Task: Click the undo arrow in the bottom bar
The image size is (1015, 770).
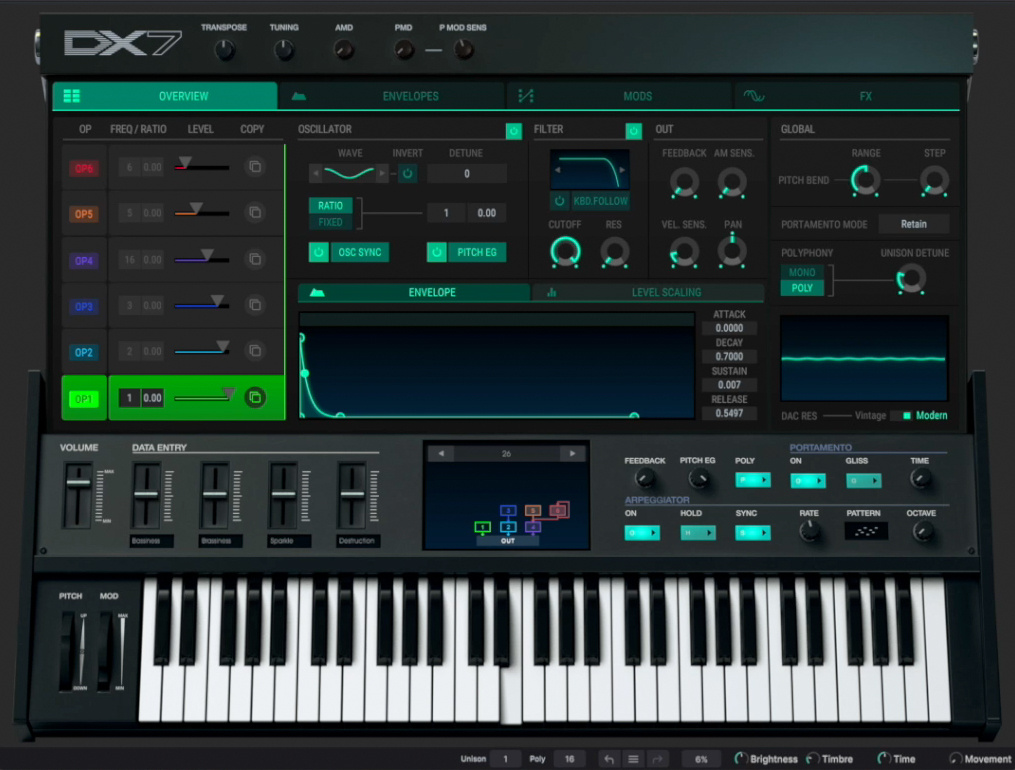Action: [609, 758]
